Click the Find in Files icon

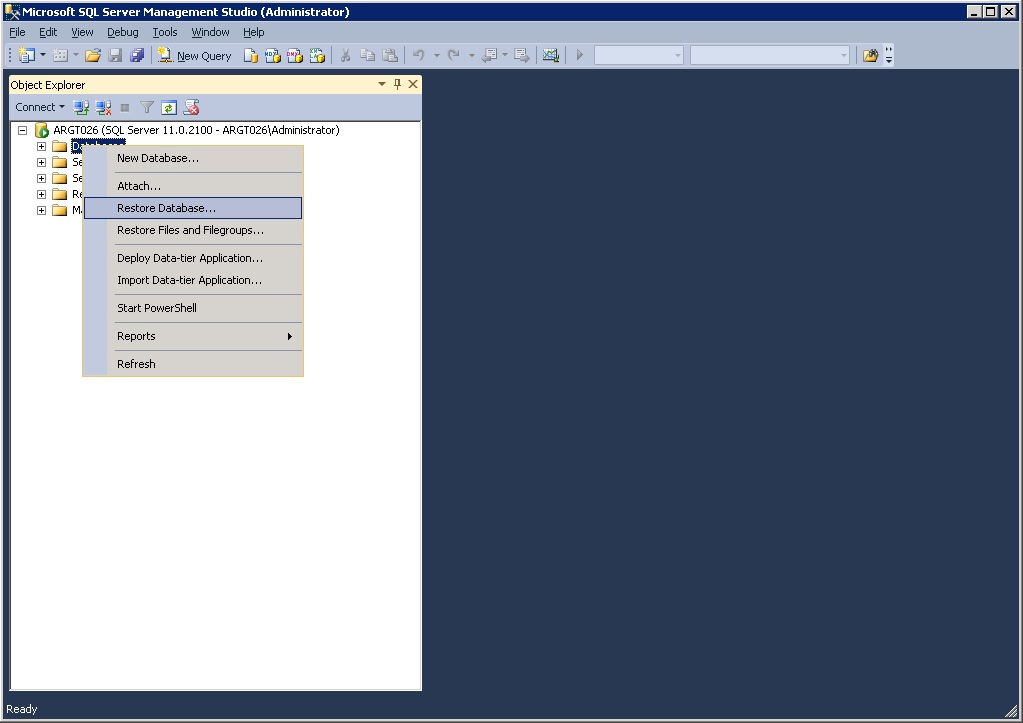pyautogui.click(x=870, y=56)
